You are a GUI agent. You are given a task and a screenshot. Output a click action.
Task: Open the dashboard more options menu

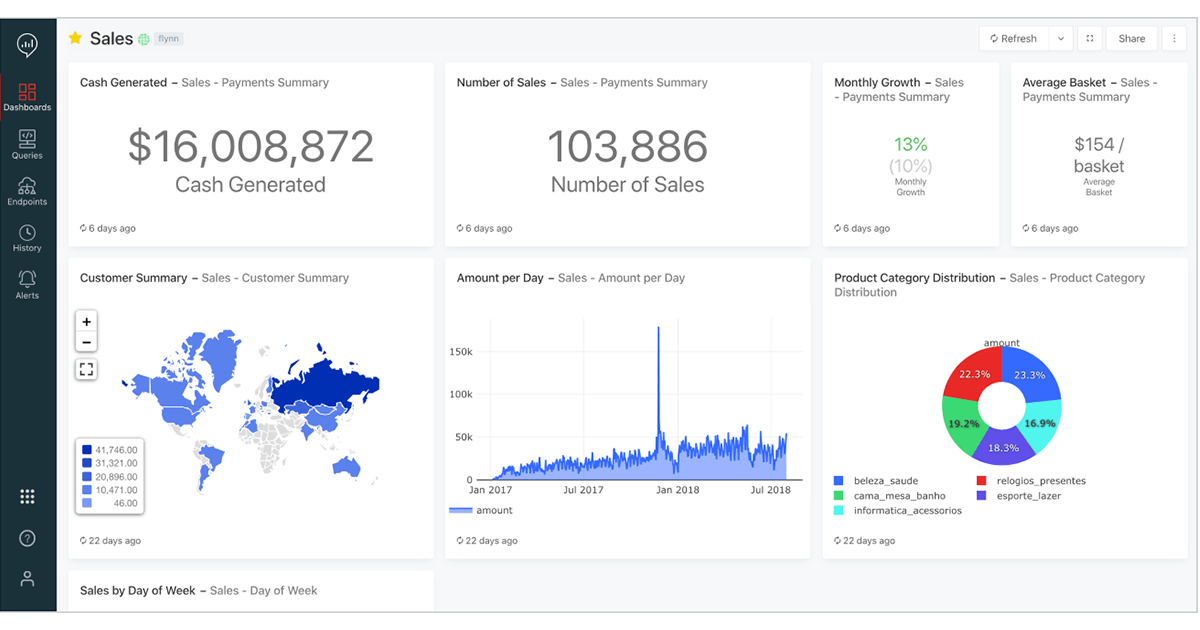pos(1174,39)
